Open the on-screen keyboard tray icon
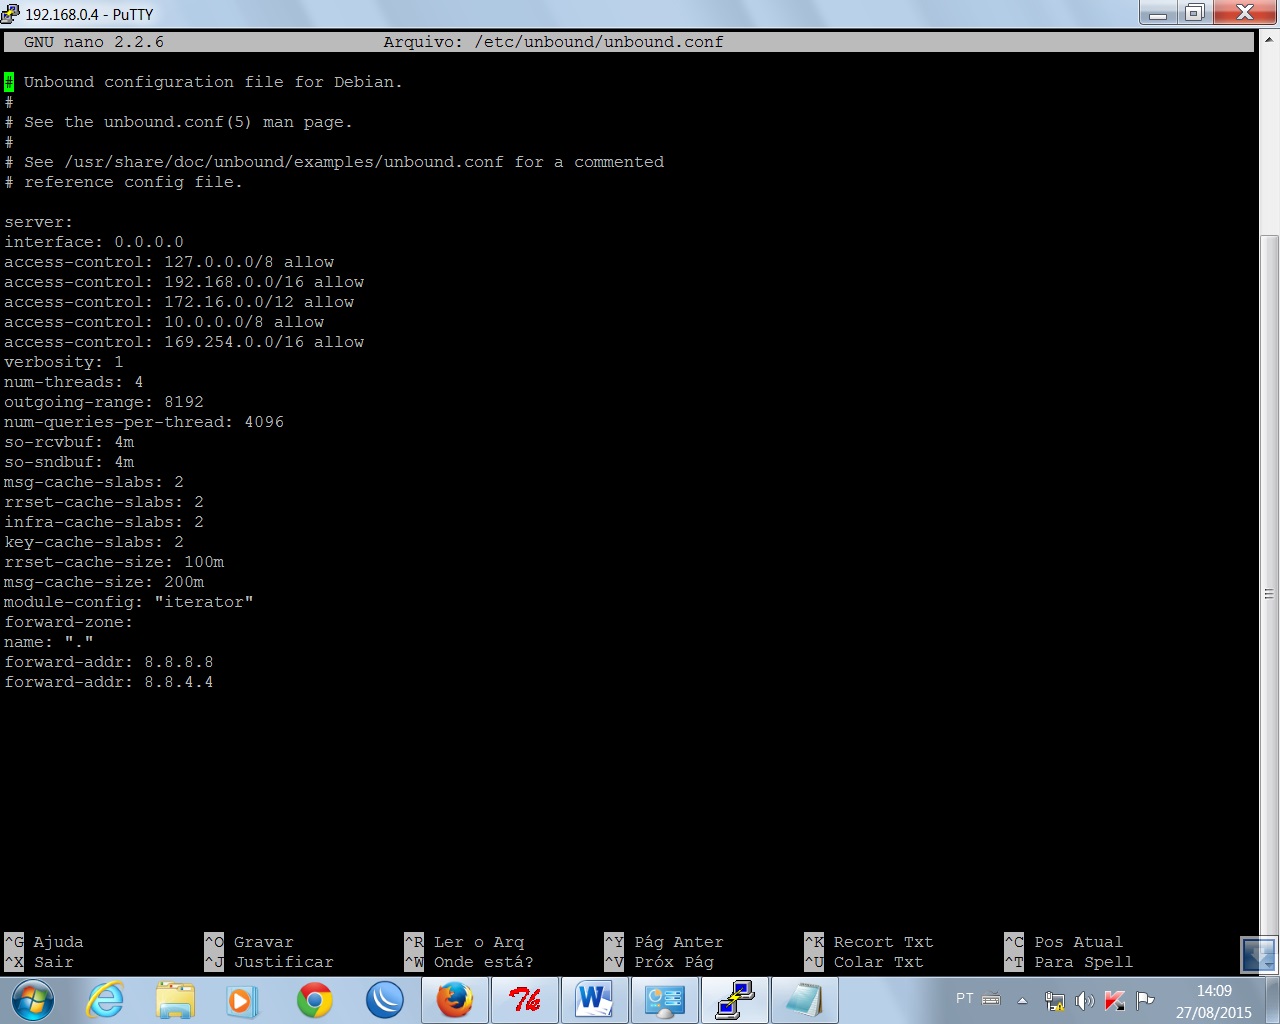 [991, 999]
